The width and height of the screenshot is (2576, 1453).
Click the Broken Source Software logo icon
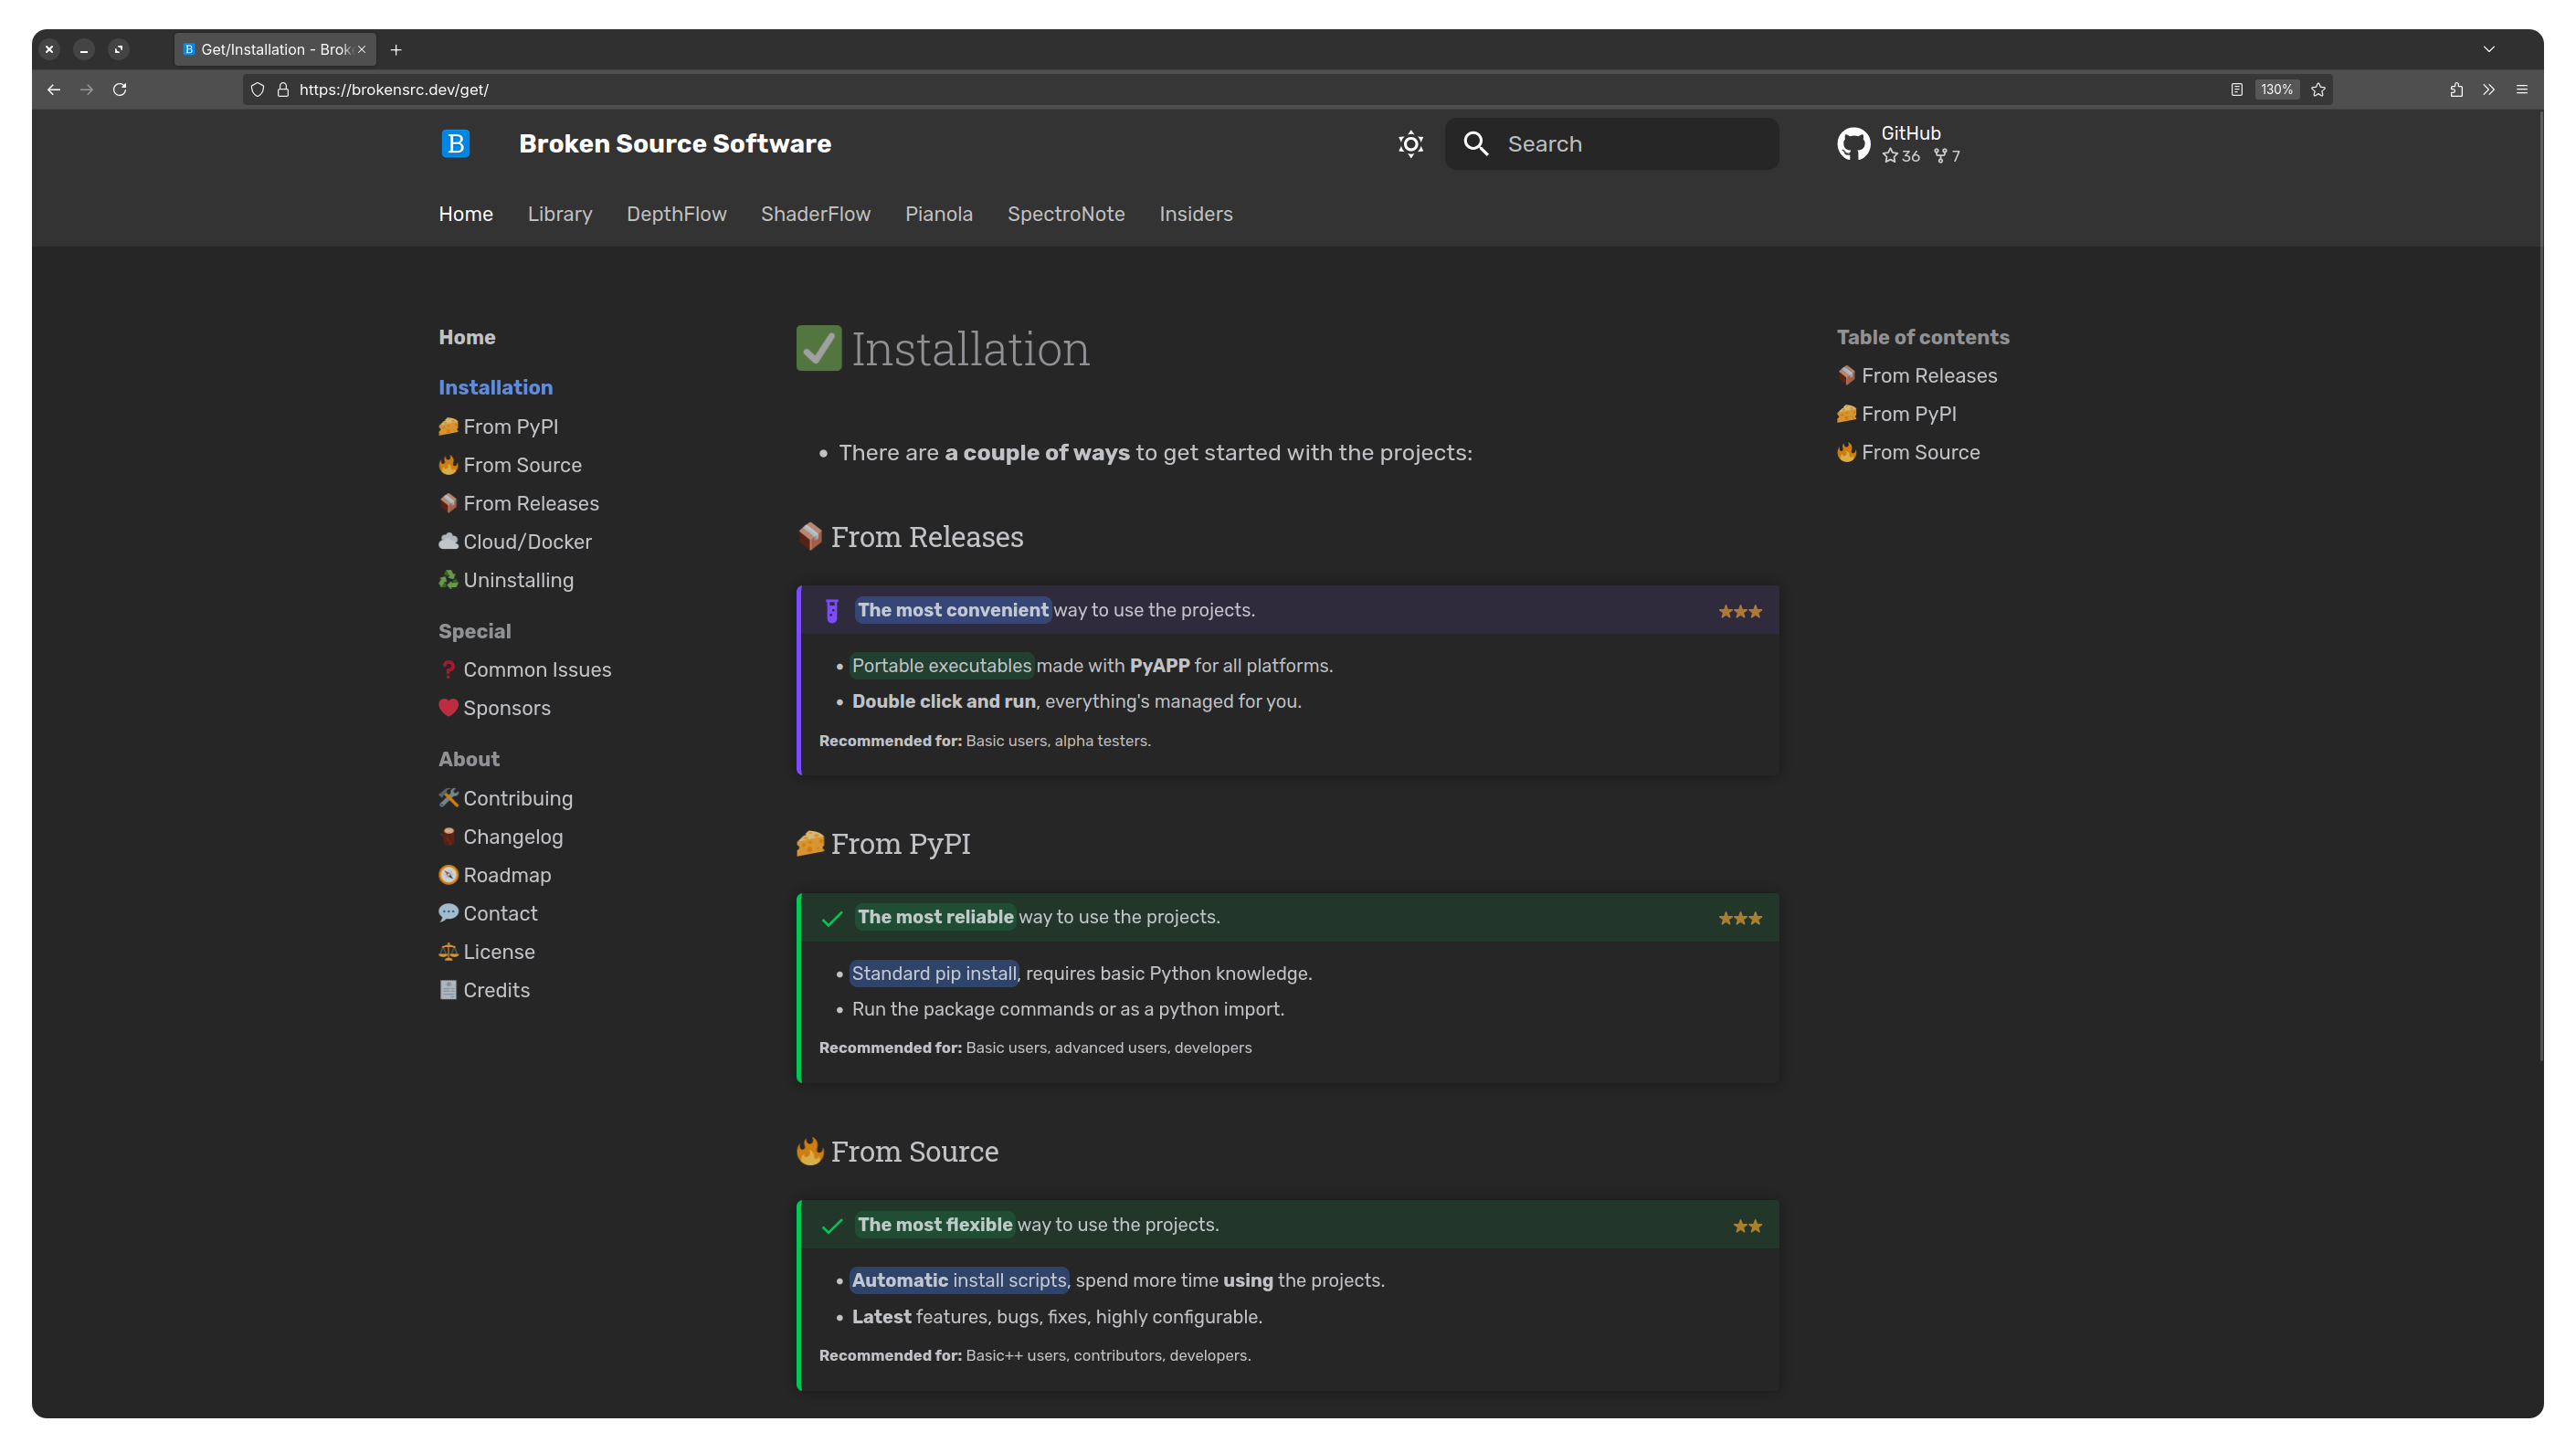(455, 143)
